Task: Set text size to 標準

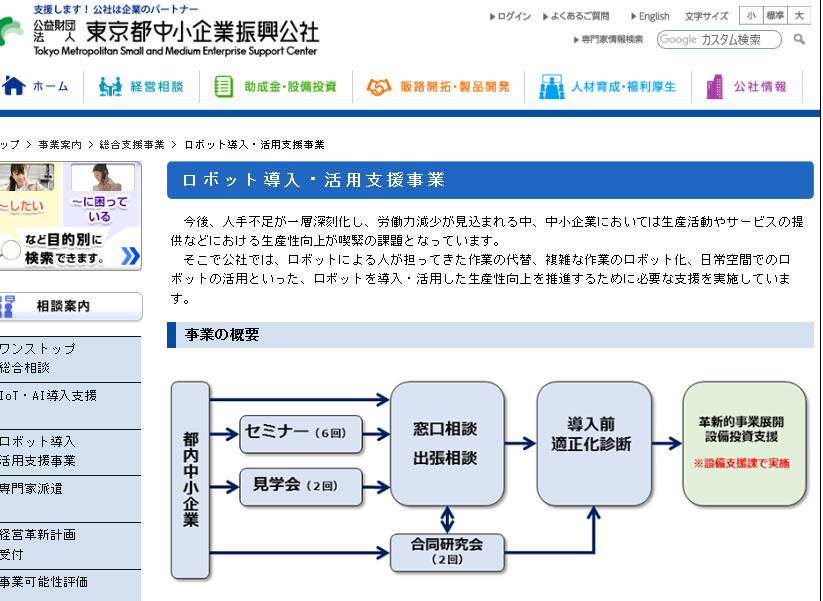Action: (775, 16)
